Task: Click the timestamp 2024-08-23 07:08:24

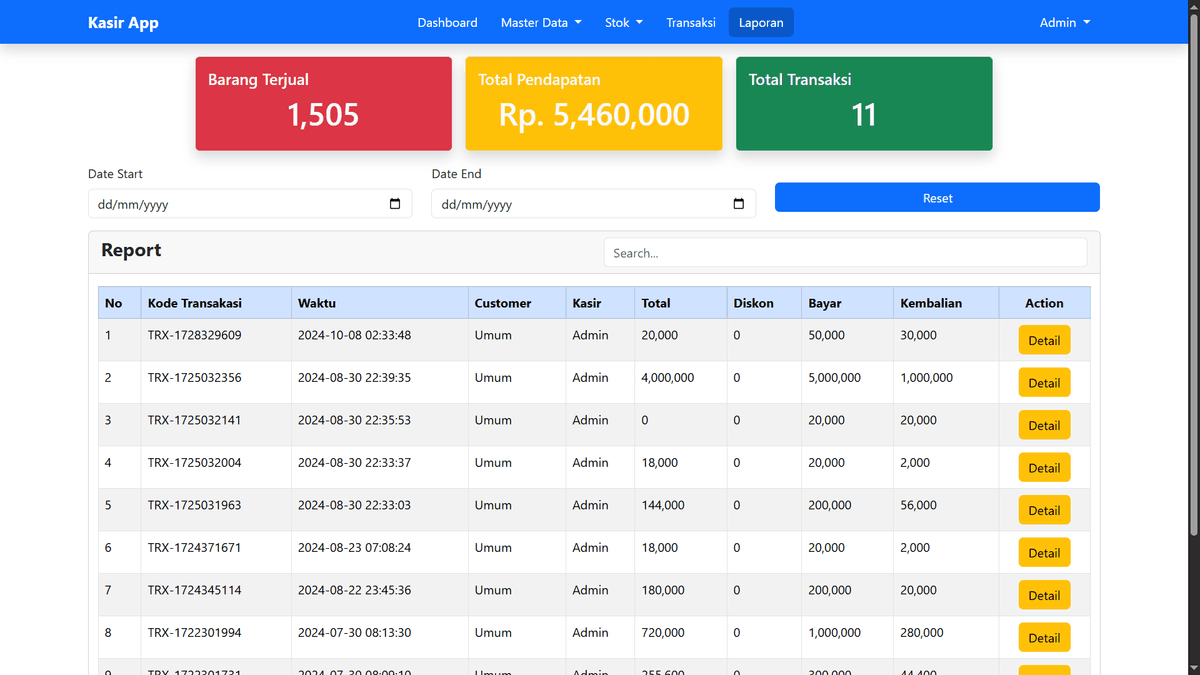Action: [354, 548]
